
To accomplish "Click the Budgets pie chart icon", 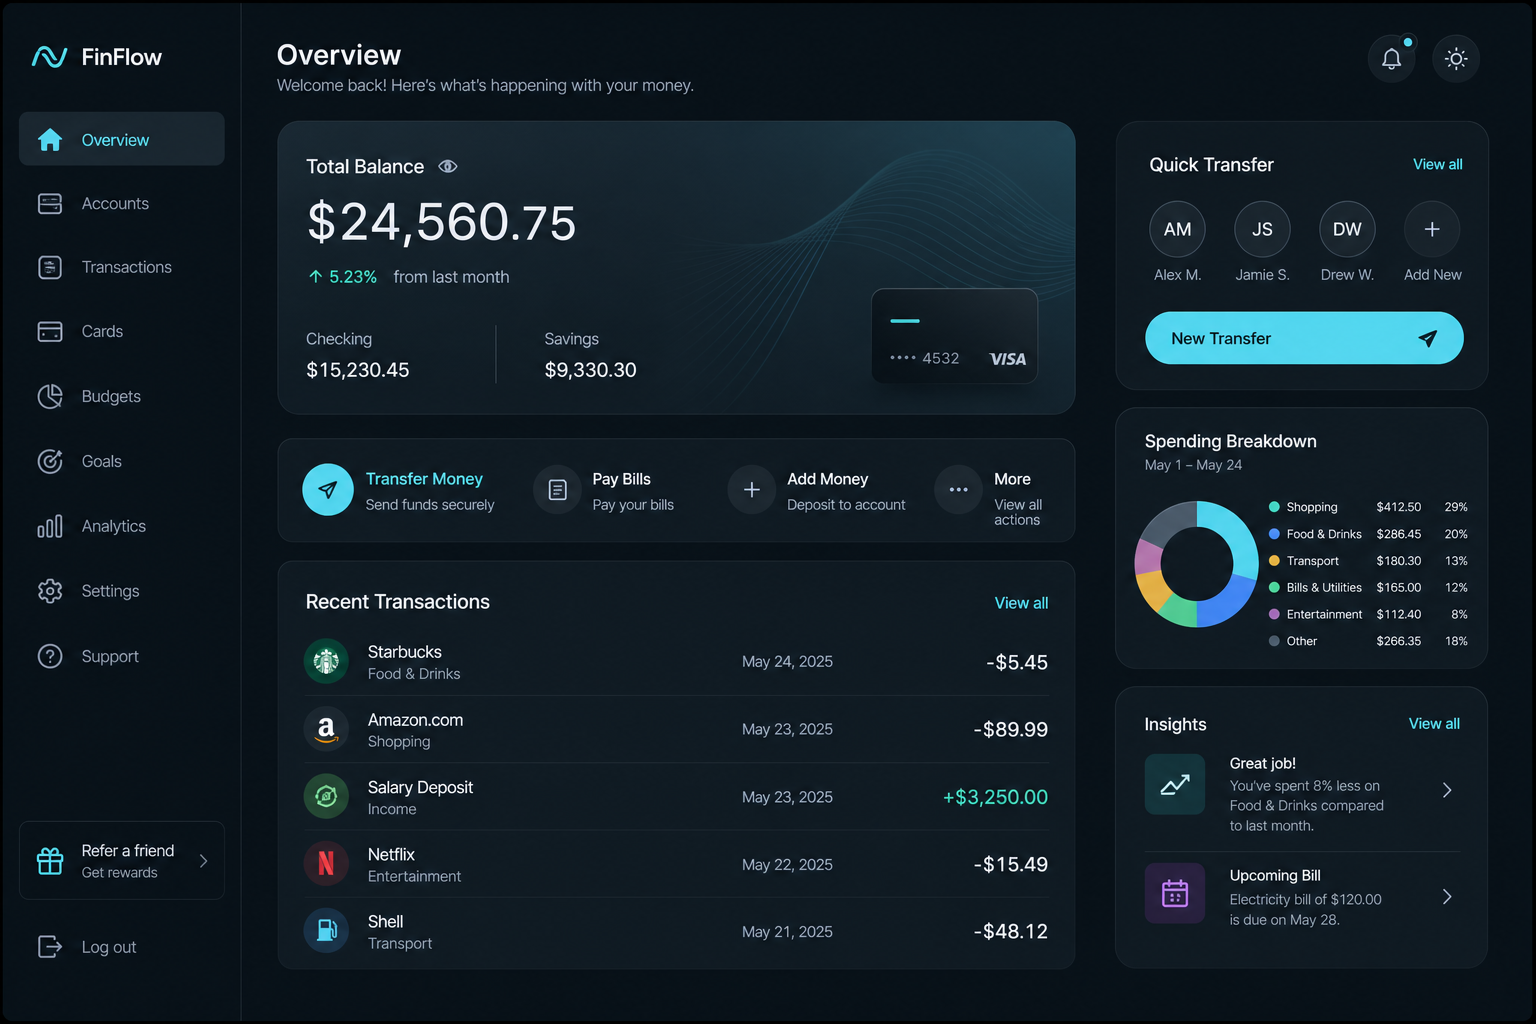I will [x=50, y=396].
